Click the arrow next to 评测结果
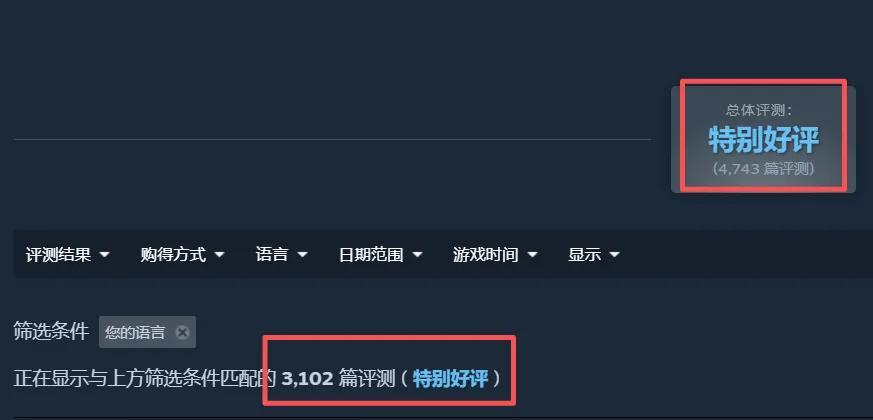This screenshot has width=873, height=420. point(104,255)
